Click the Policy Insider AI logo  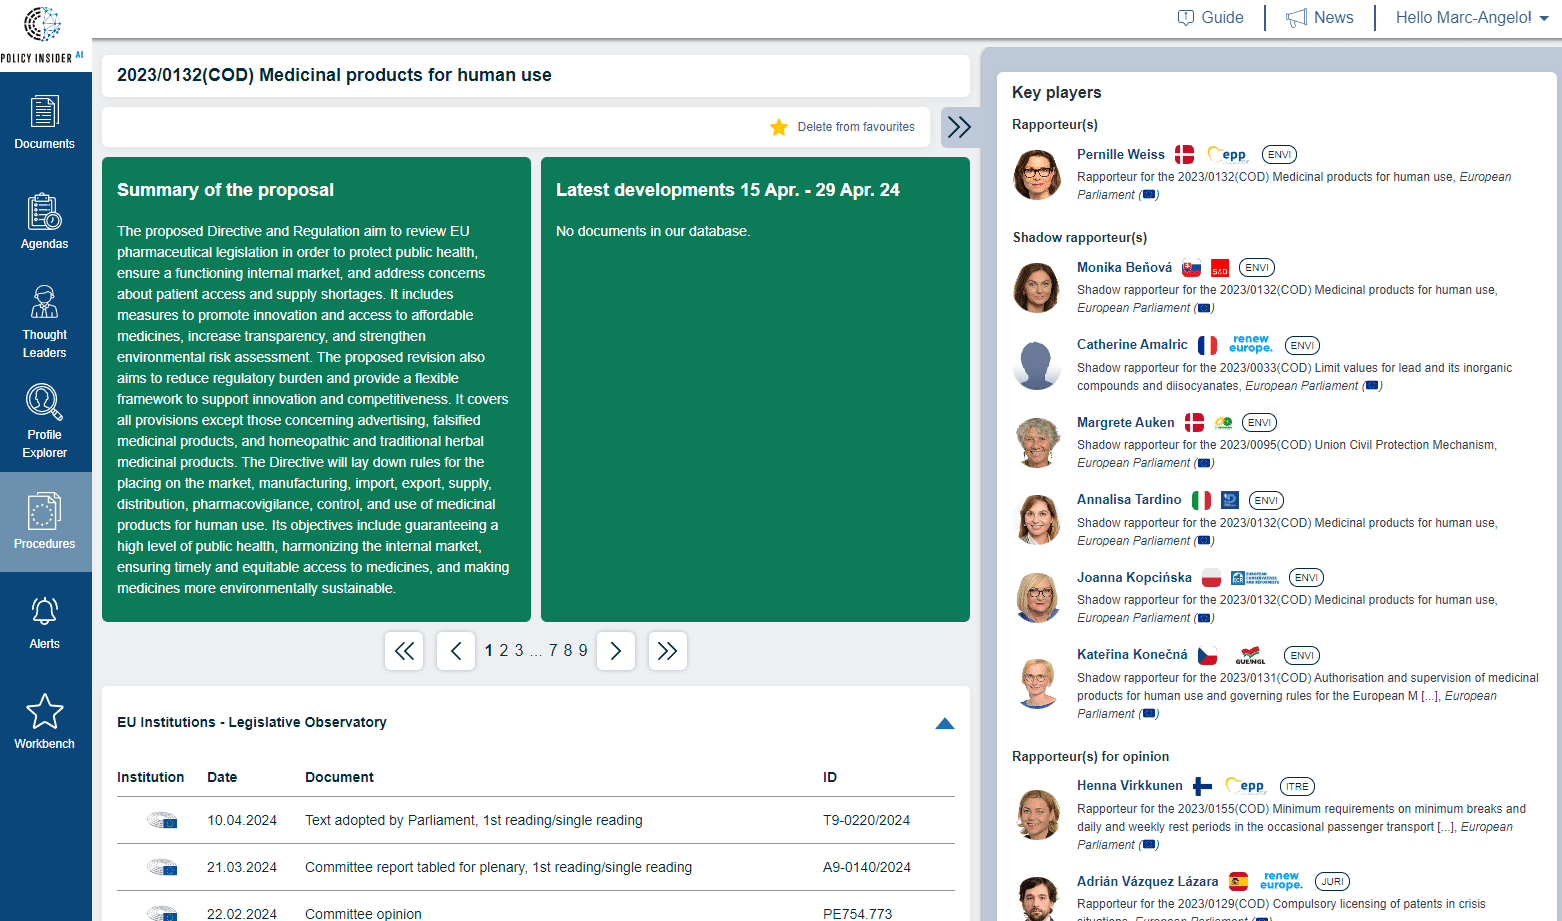pyautogui.click(x=40, y=30)
